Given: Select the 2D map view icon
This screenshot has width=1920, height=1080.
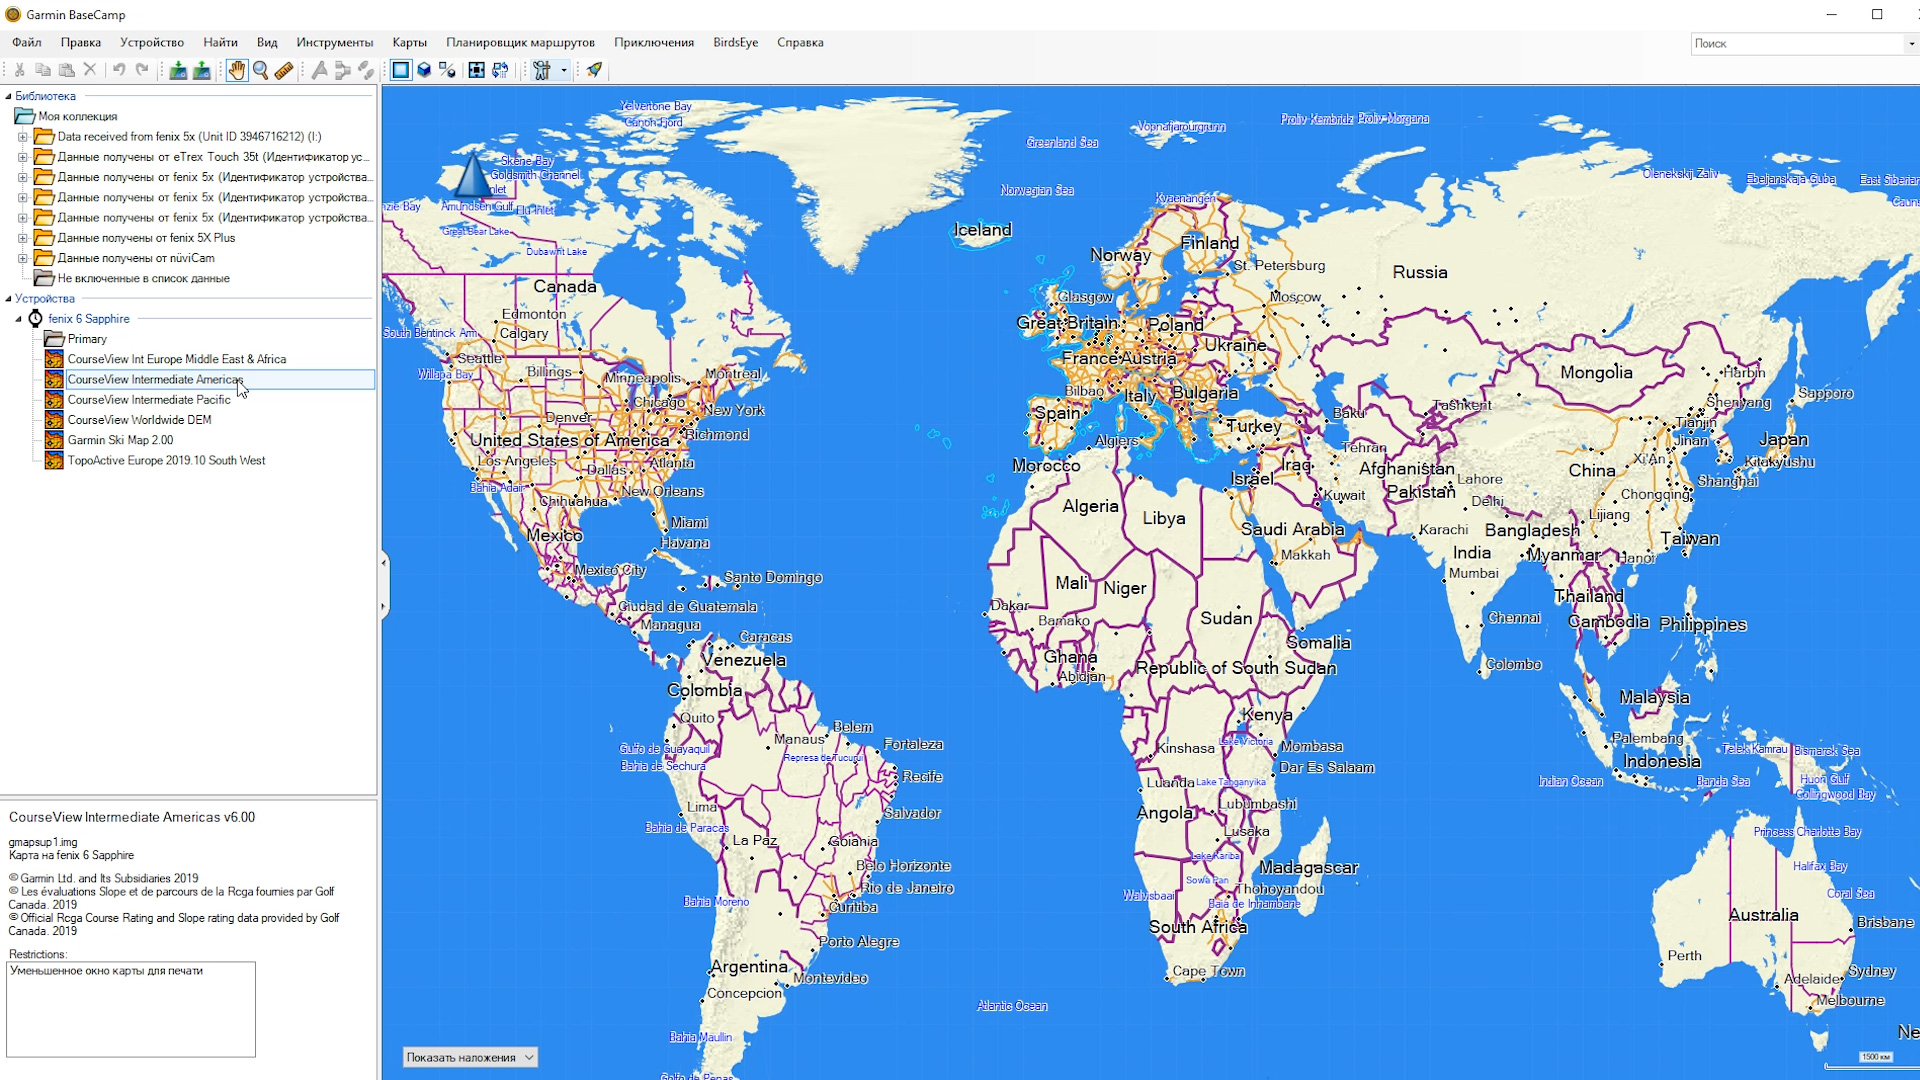Looking at the screenshot, I should (x=400, y=70).
